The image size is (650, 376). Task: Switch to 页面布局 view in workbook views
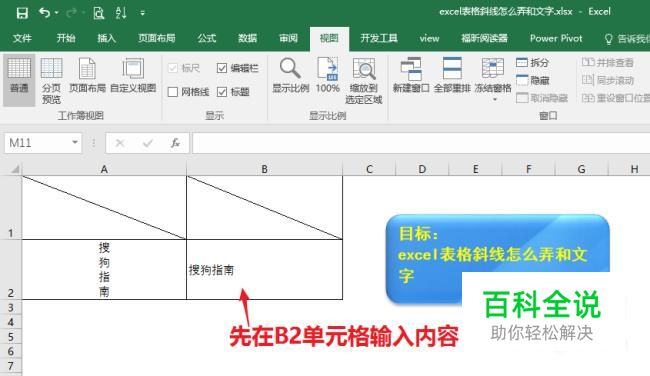coord(87,75)
